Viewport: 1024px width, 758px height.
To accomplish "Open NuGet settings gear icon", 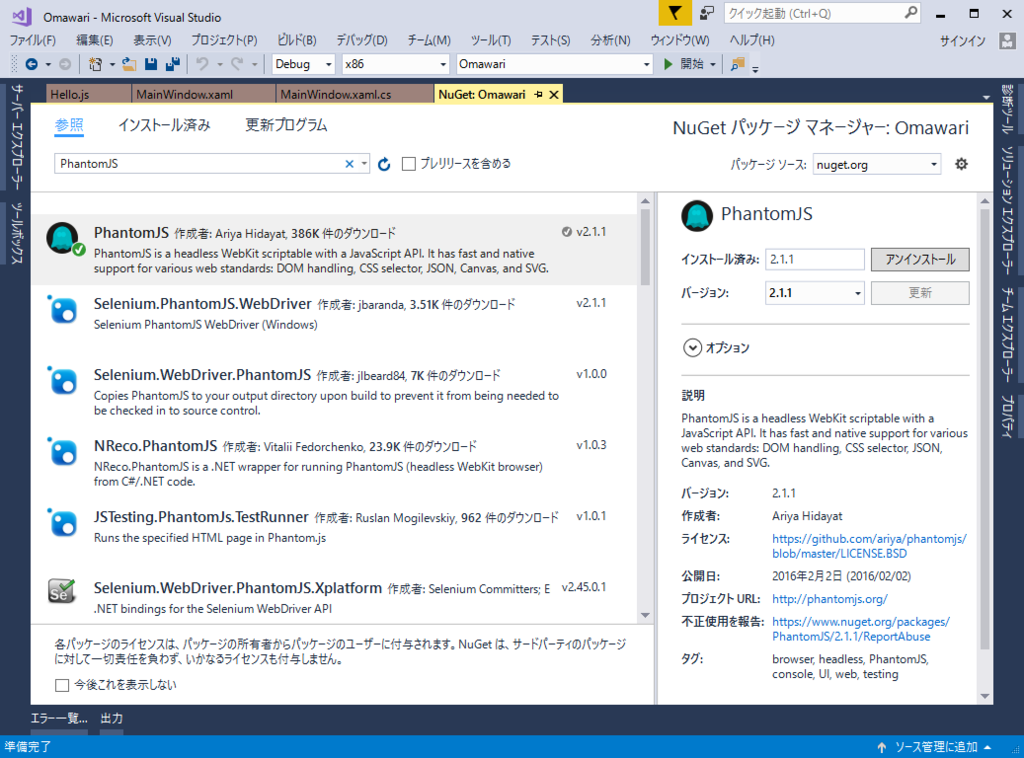I will pyautogui.click(x=961, y=164).
